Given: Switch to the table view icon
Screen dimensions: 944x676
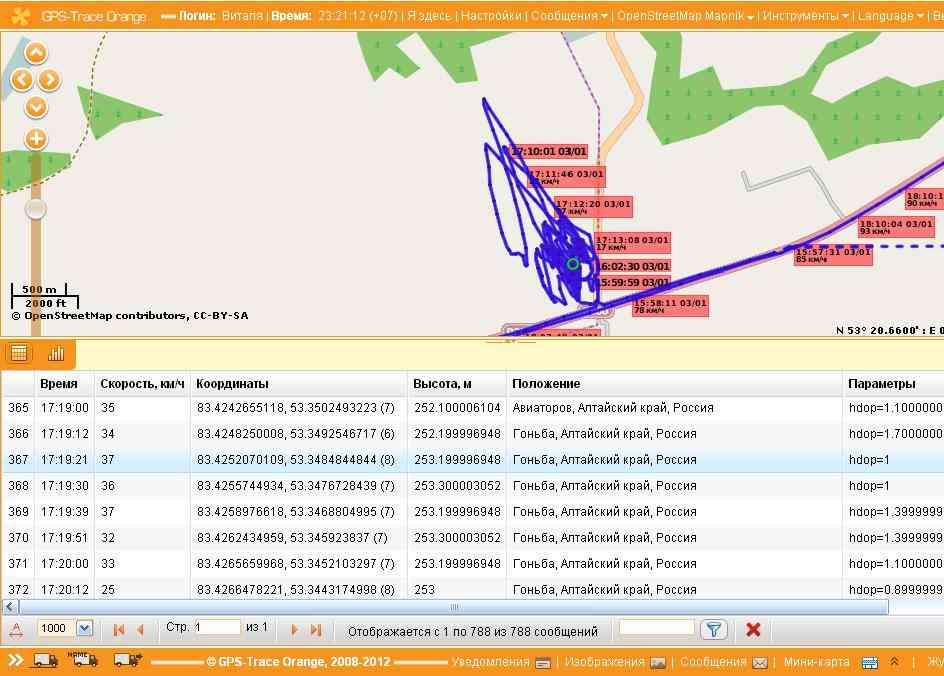Looking at the screenshot, I should tap(19, 353).
